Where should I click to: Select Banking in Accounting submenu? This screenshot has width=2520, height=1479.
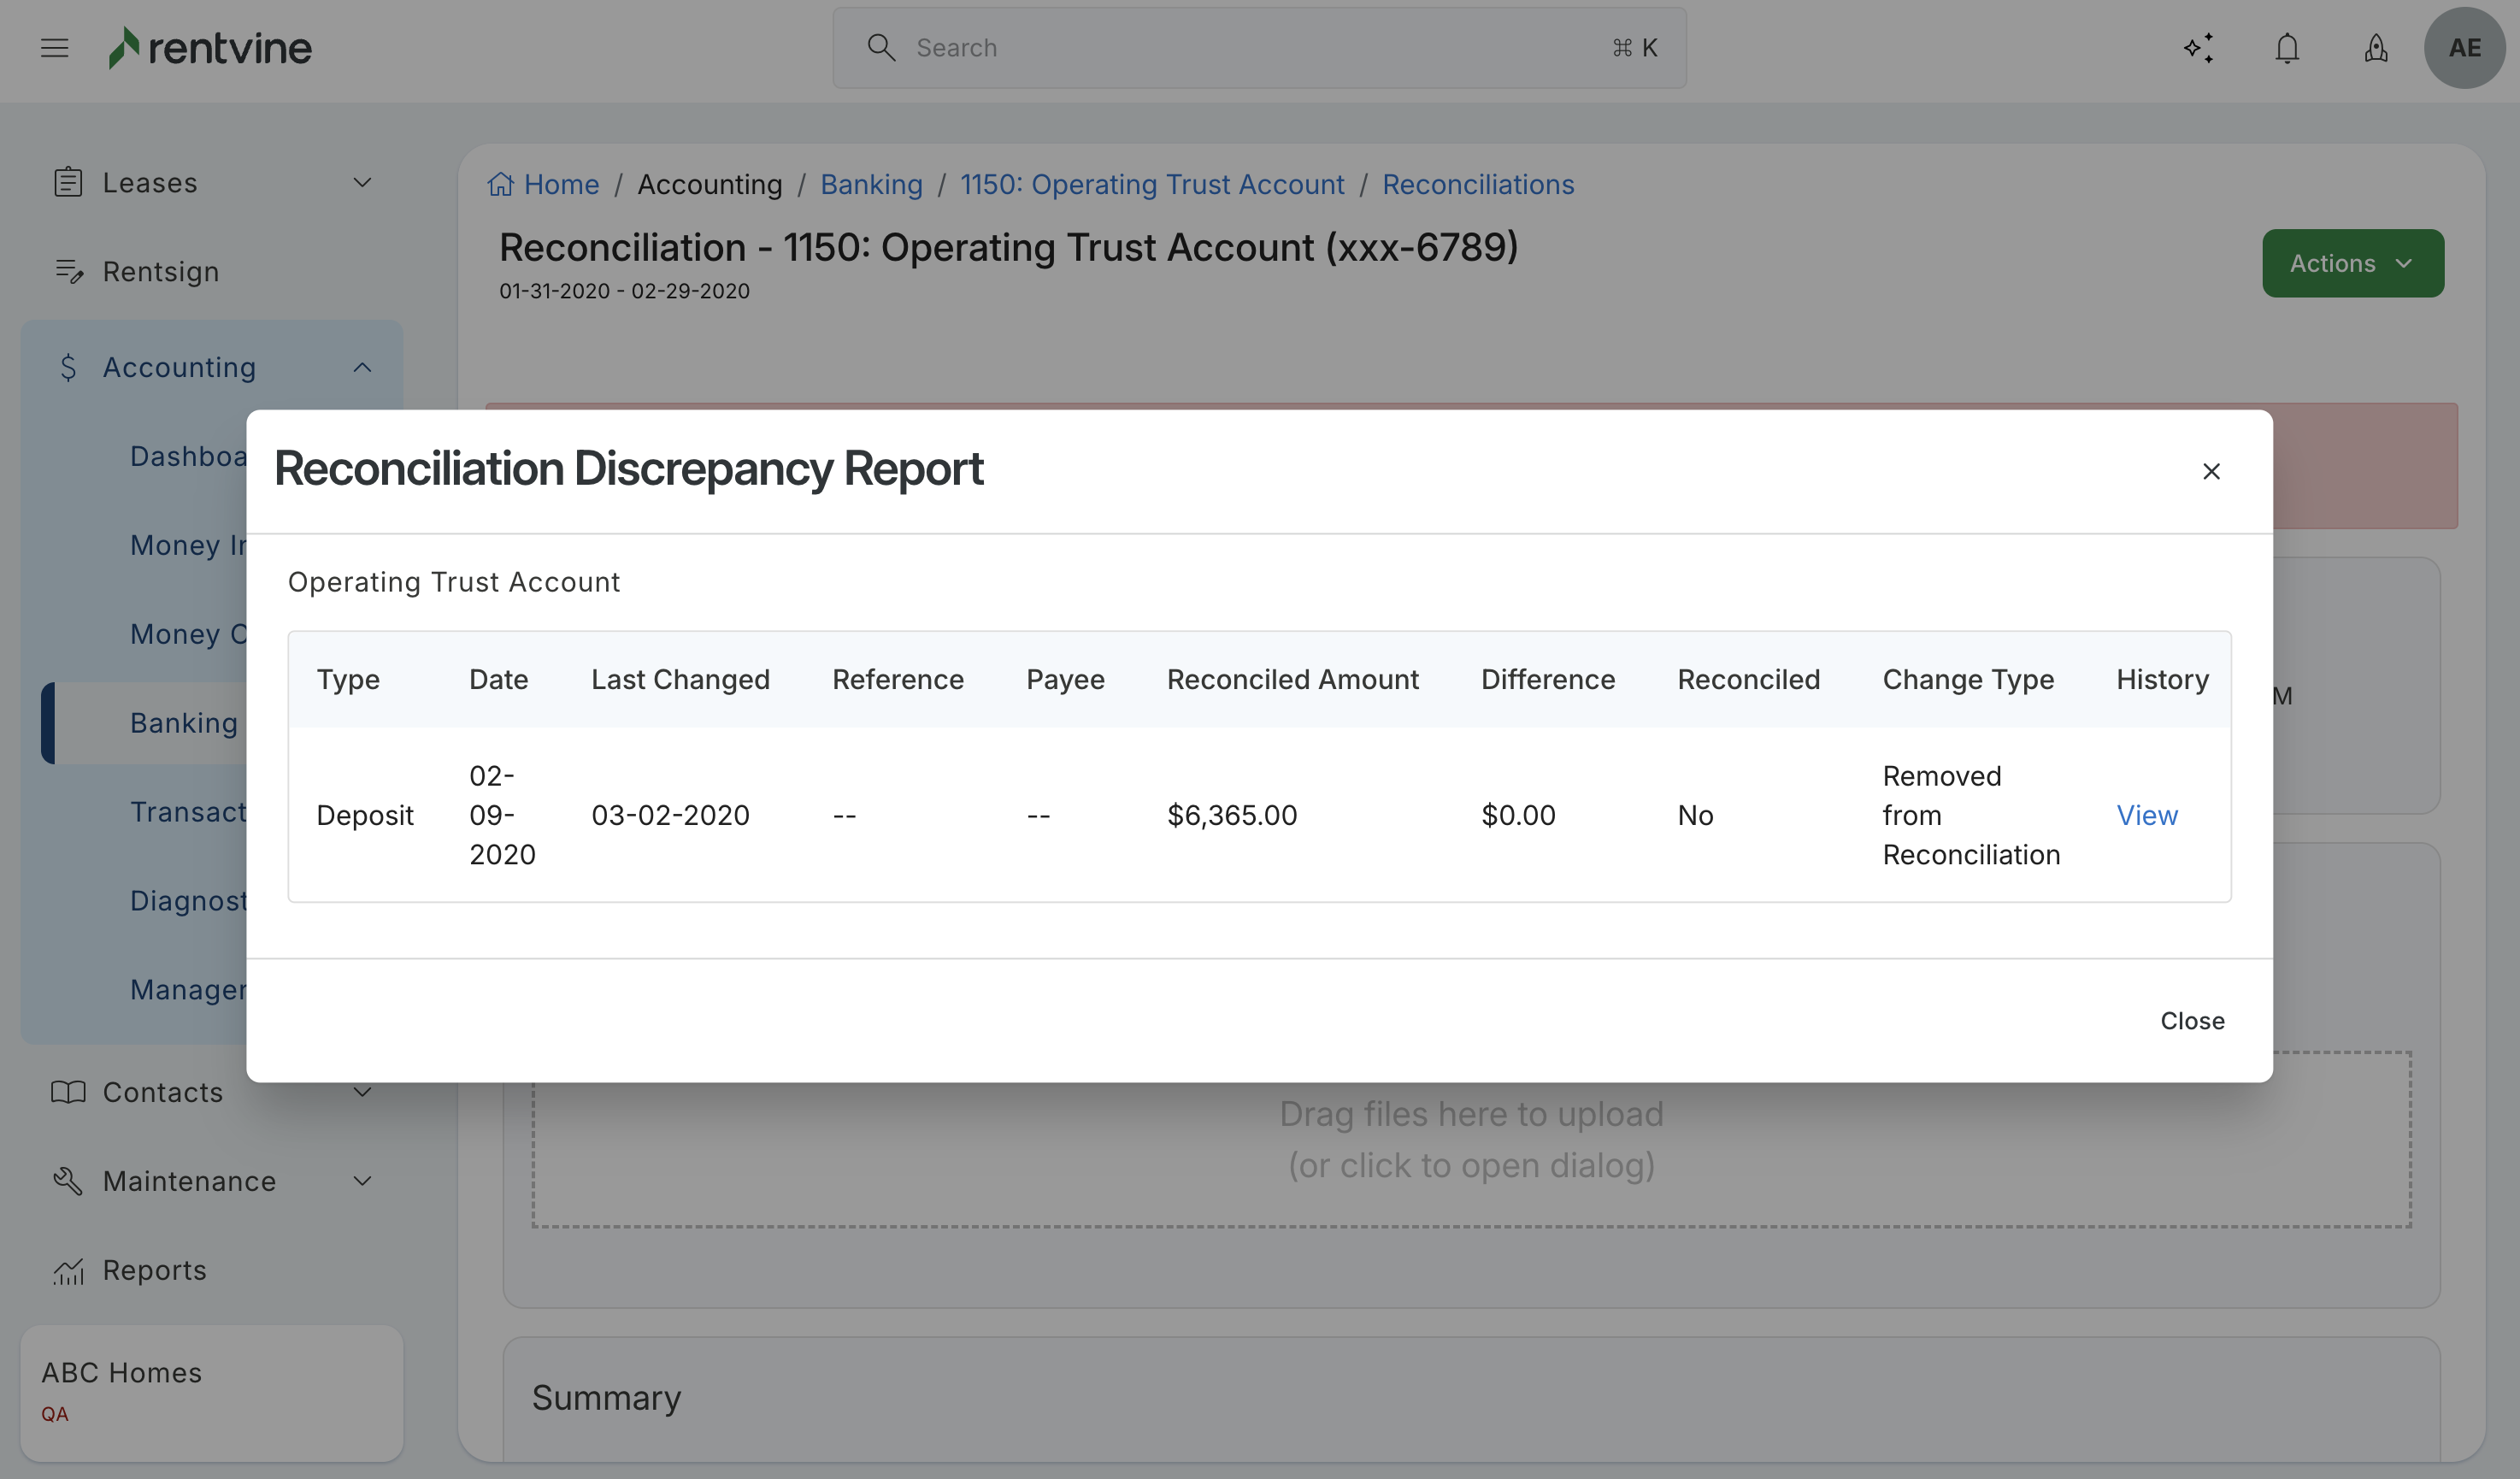(x=184, y=723)
